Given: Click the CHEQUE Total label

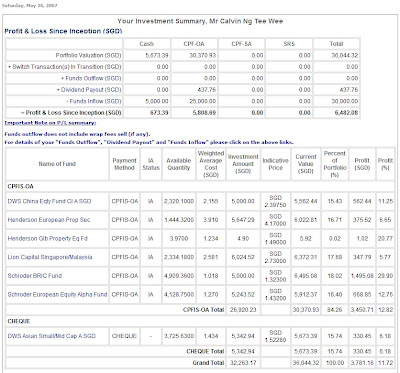Looking at the screenshot, I should 205,351.
